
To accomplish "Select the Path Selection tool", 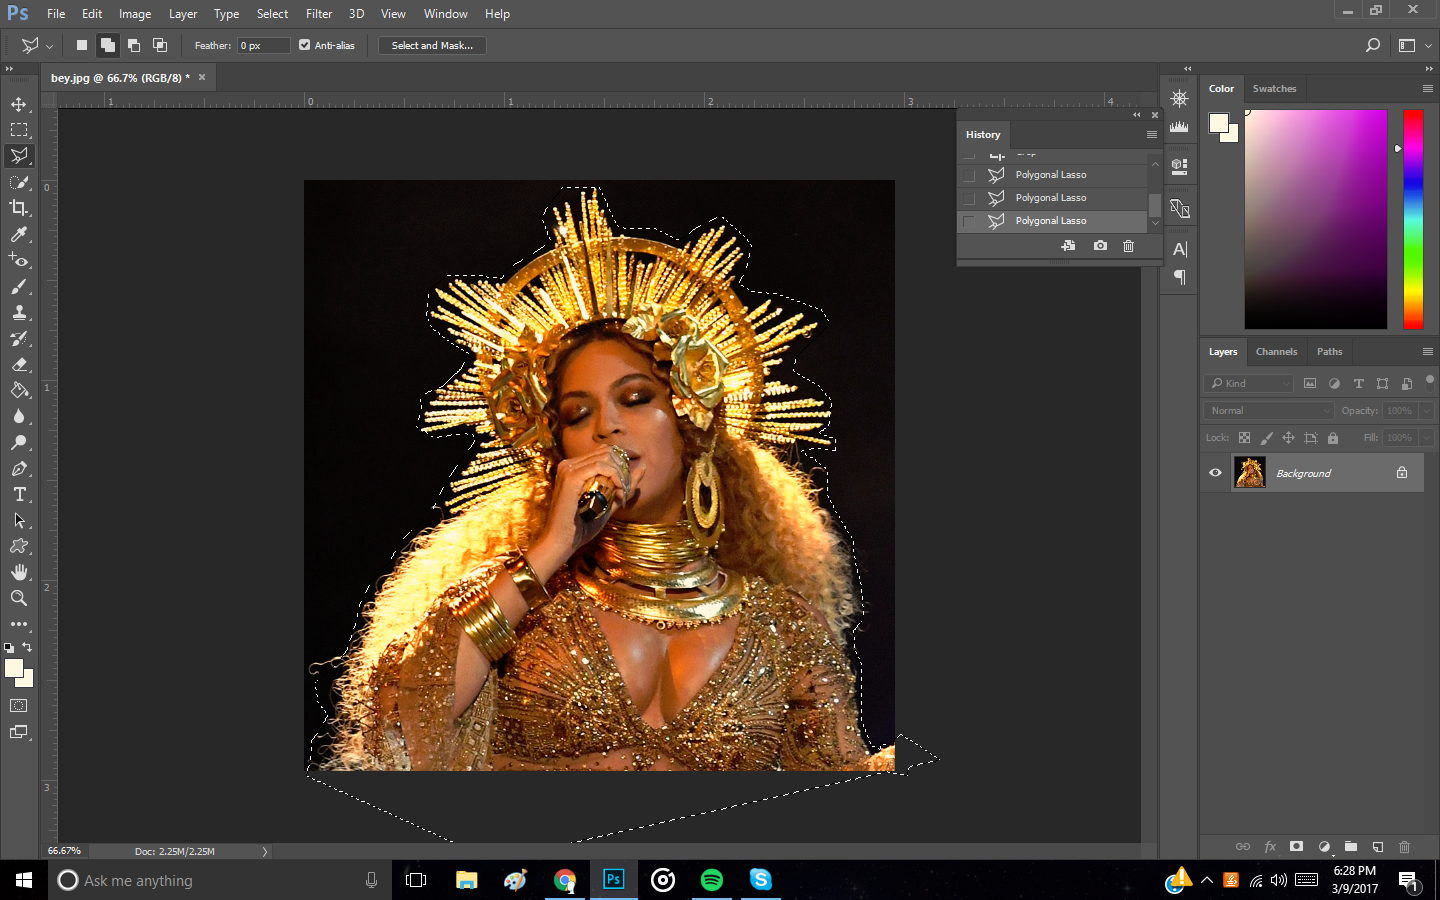I will click(x=19, y=520).
